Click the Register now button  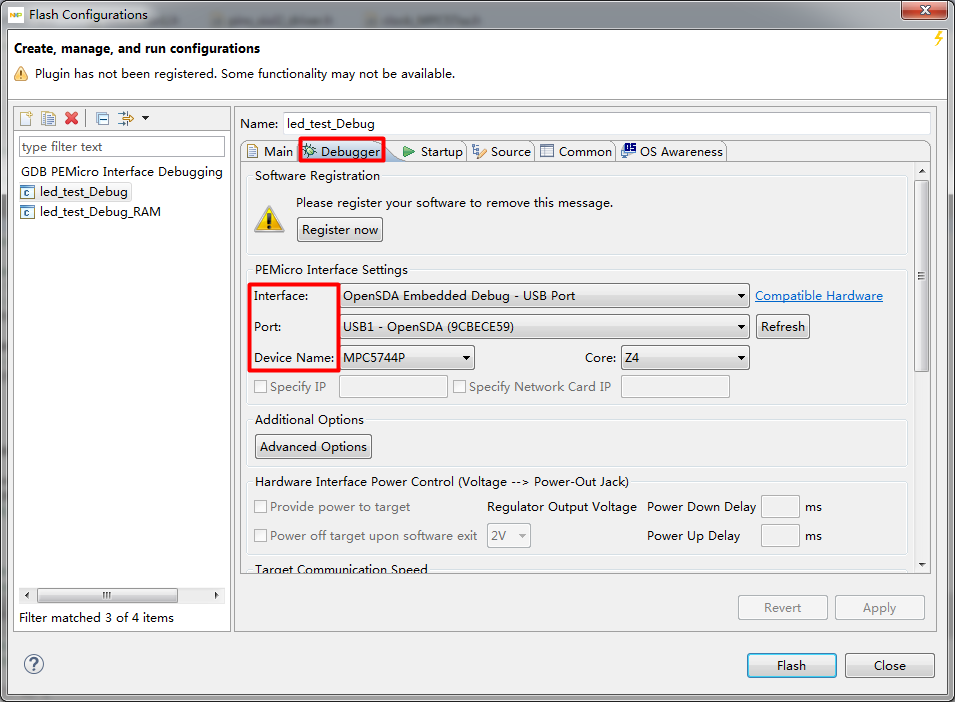point(340,230)
